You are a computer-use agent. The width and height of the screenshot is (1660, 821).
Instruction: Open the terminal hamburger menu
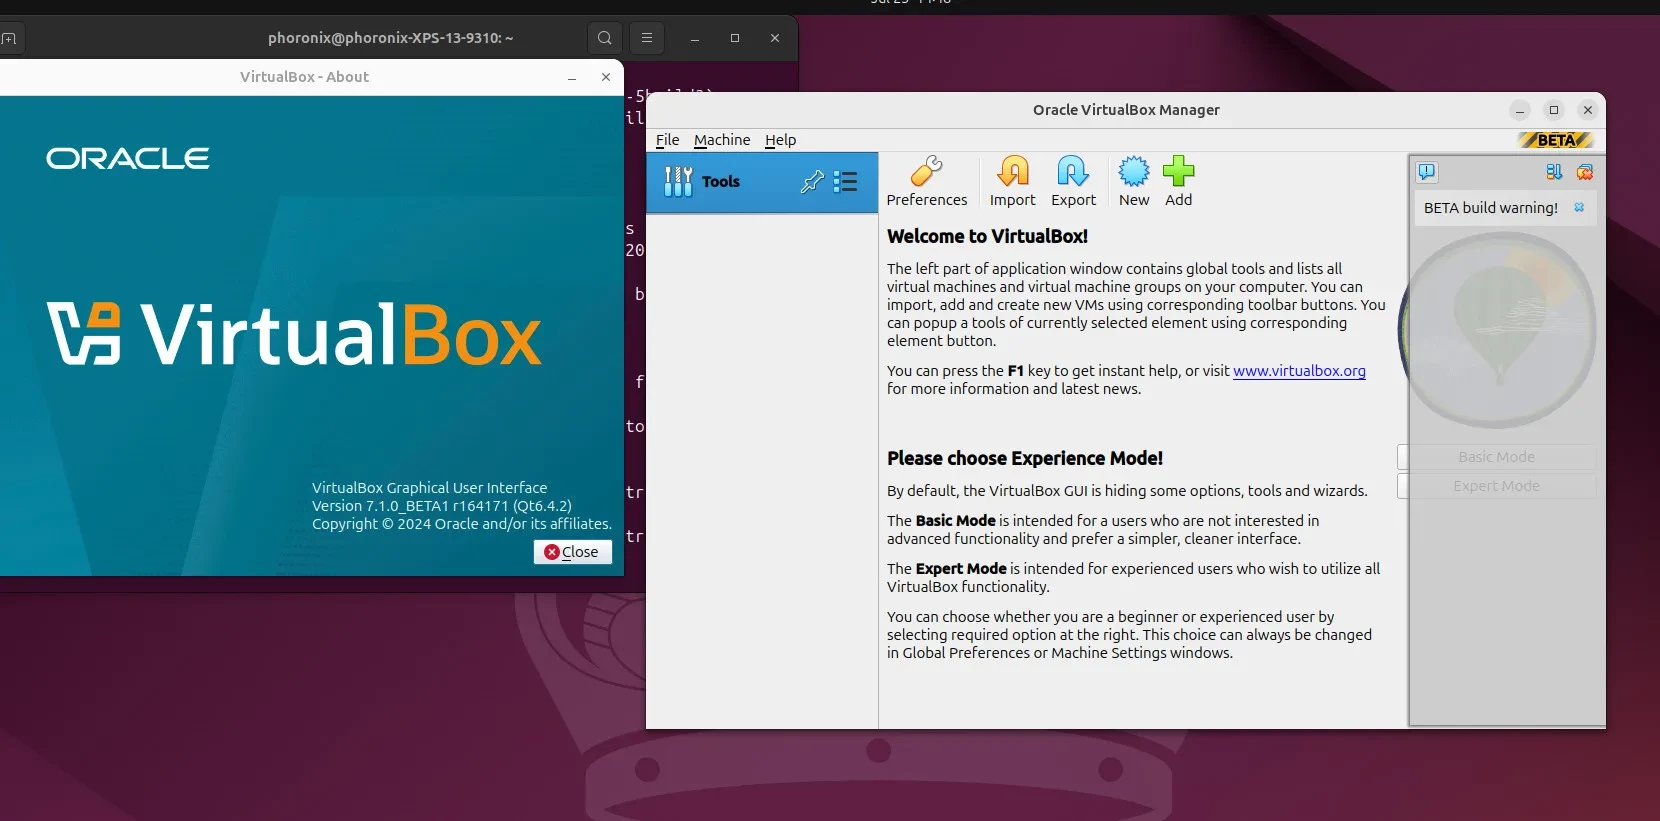[647, 38]
